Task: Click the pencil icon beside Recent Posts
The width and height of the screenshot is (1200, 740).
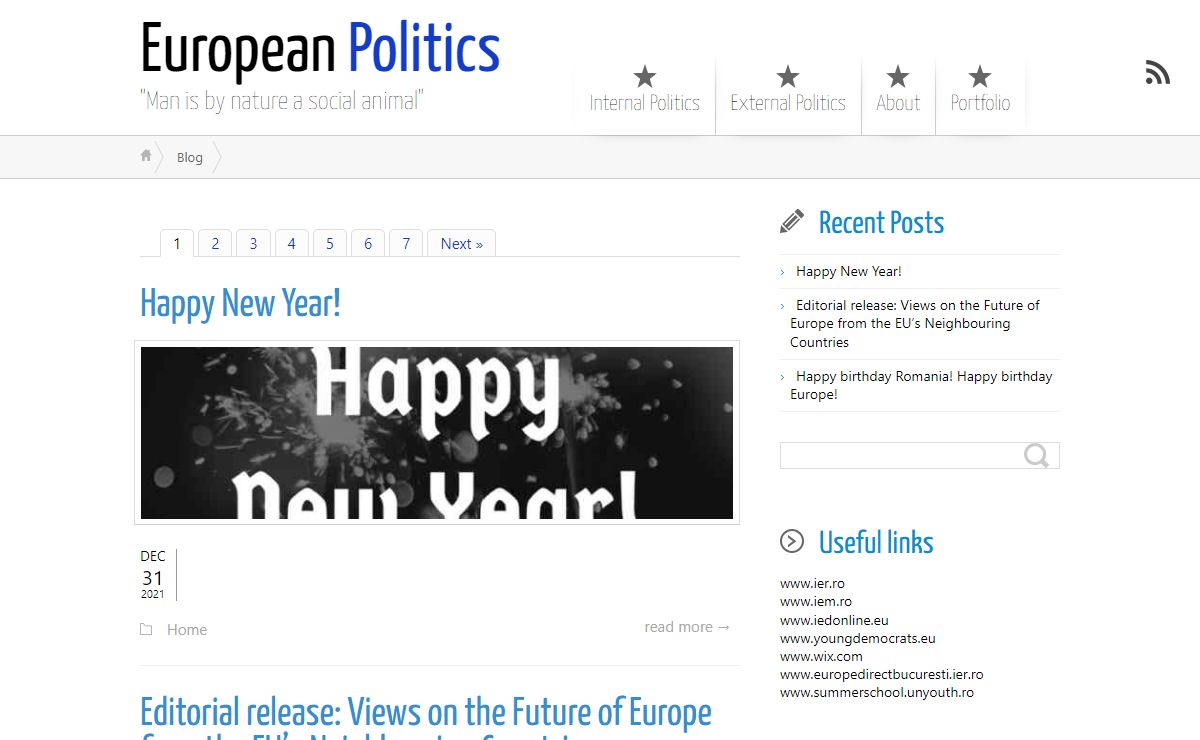Action: (792, 222)
